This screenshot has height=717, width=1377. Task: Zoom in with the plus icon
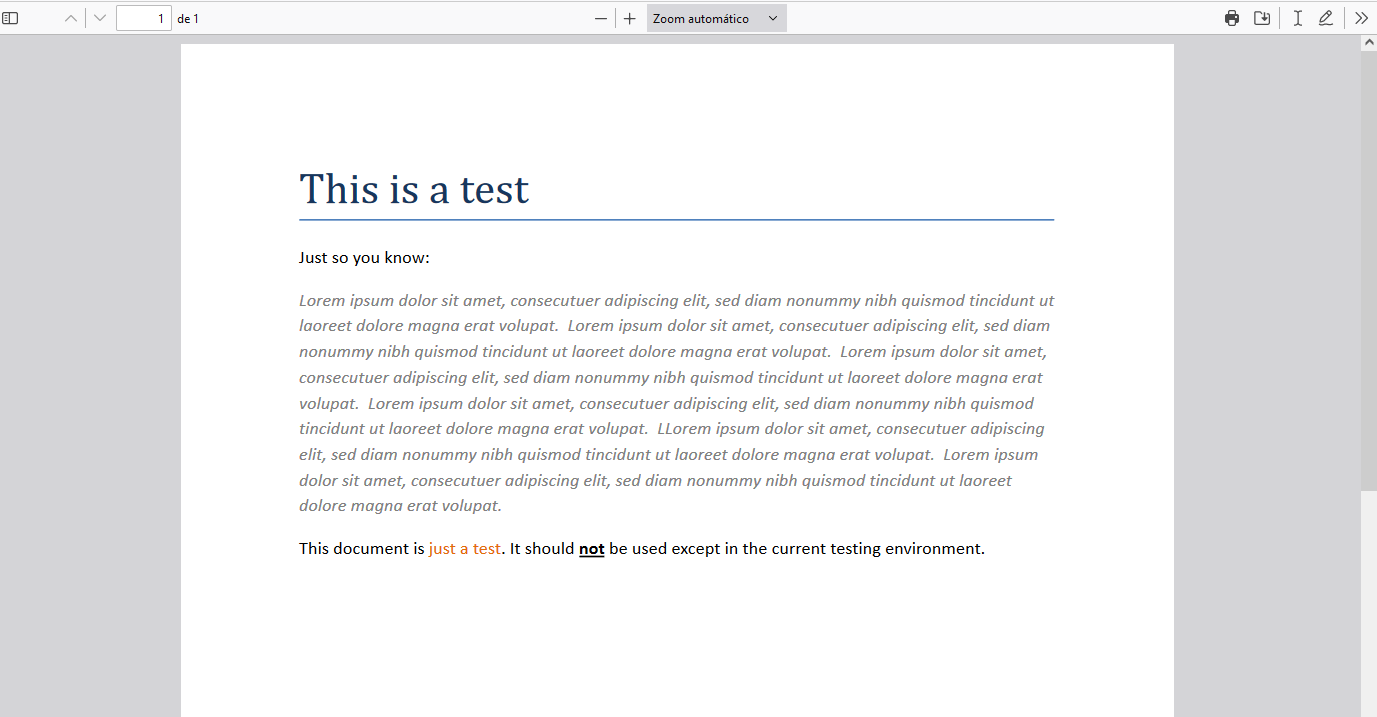click(x=629, y=18)
